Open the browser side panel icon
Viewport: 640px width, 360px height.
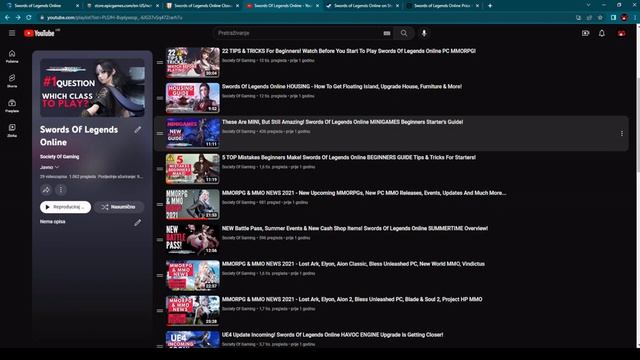click(x=613, y=18)
